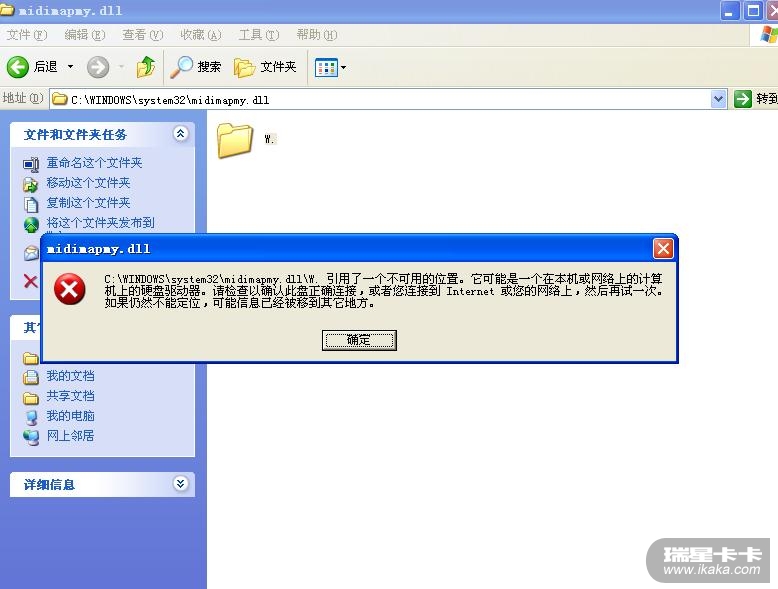Image resolution: width=778 pixels, height=589 pixels.
Task: Open the Views icon menu
Action: (326, 67)
